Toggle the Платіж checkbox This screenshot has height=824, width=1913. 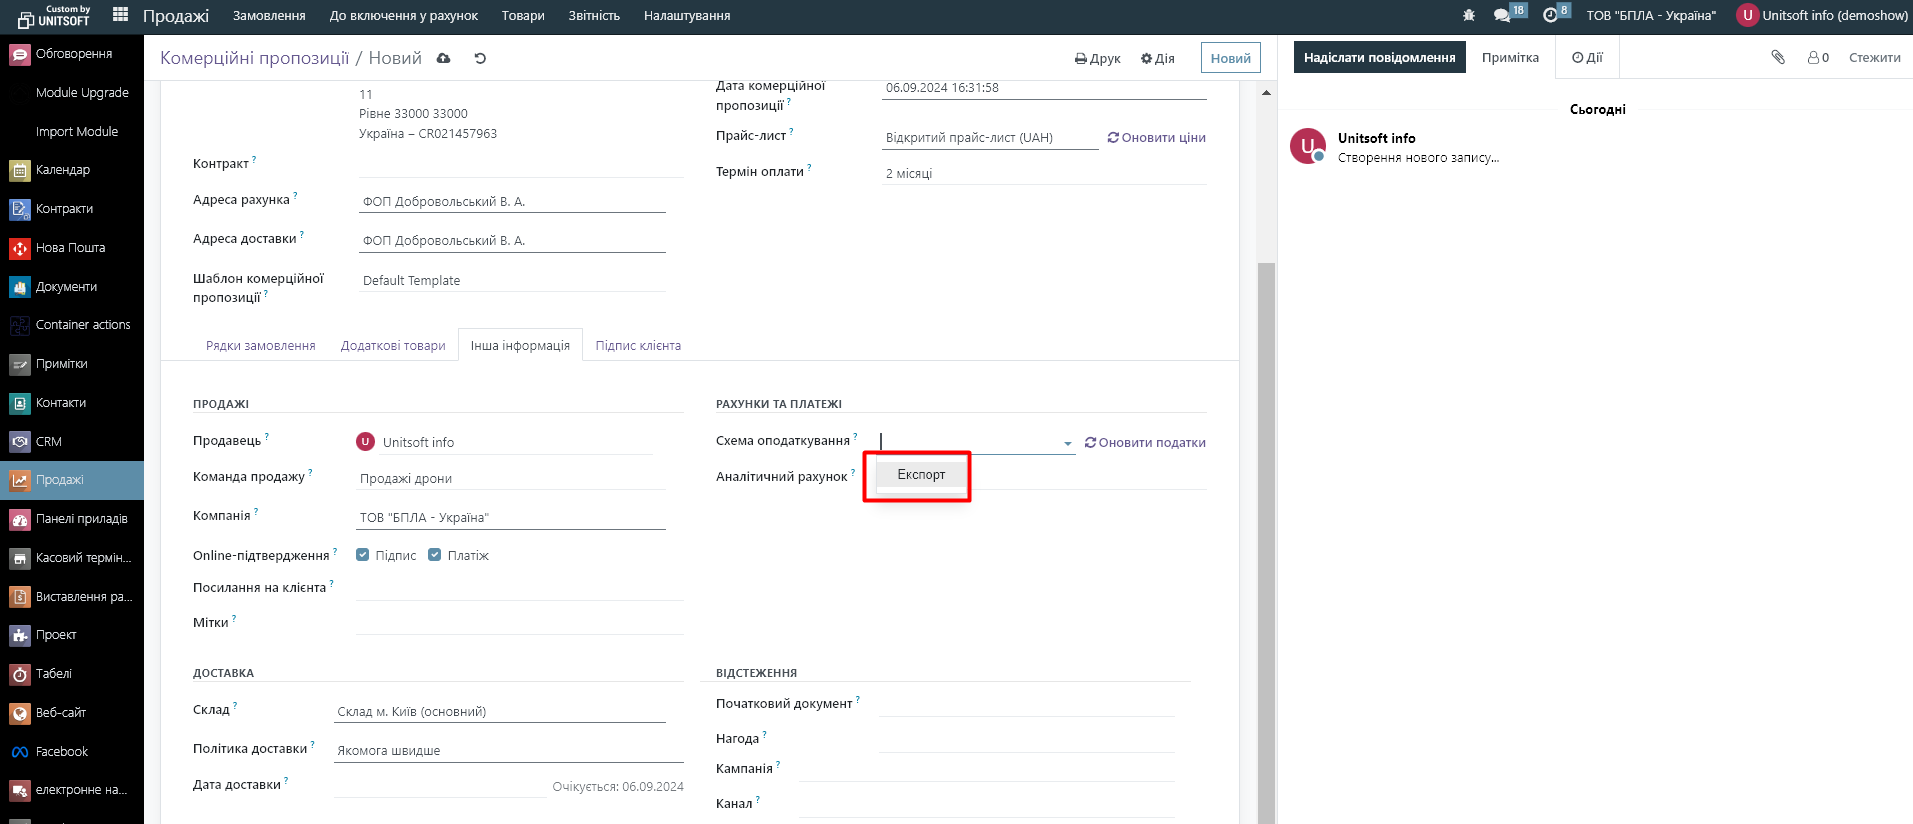(435, 555)
